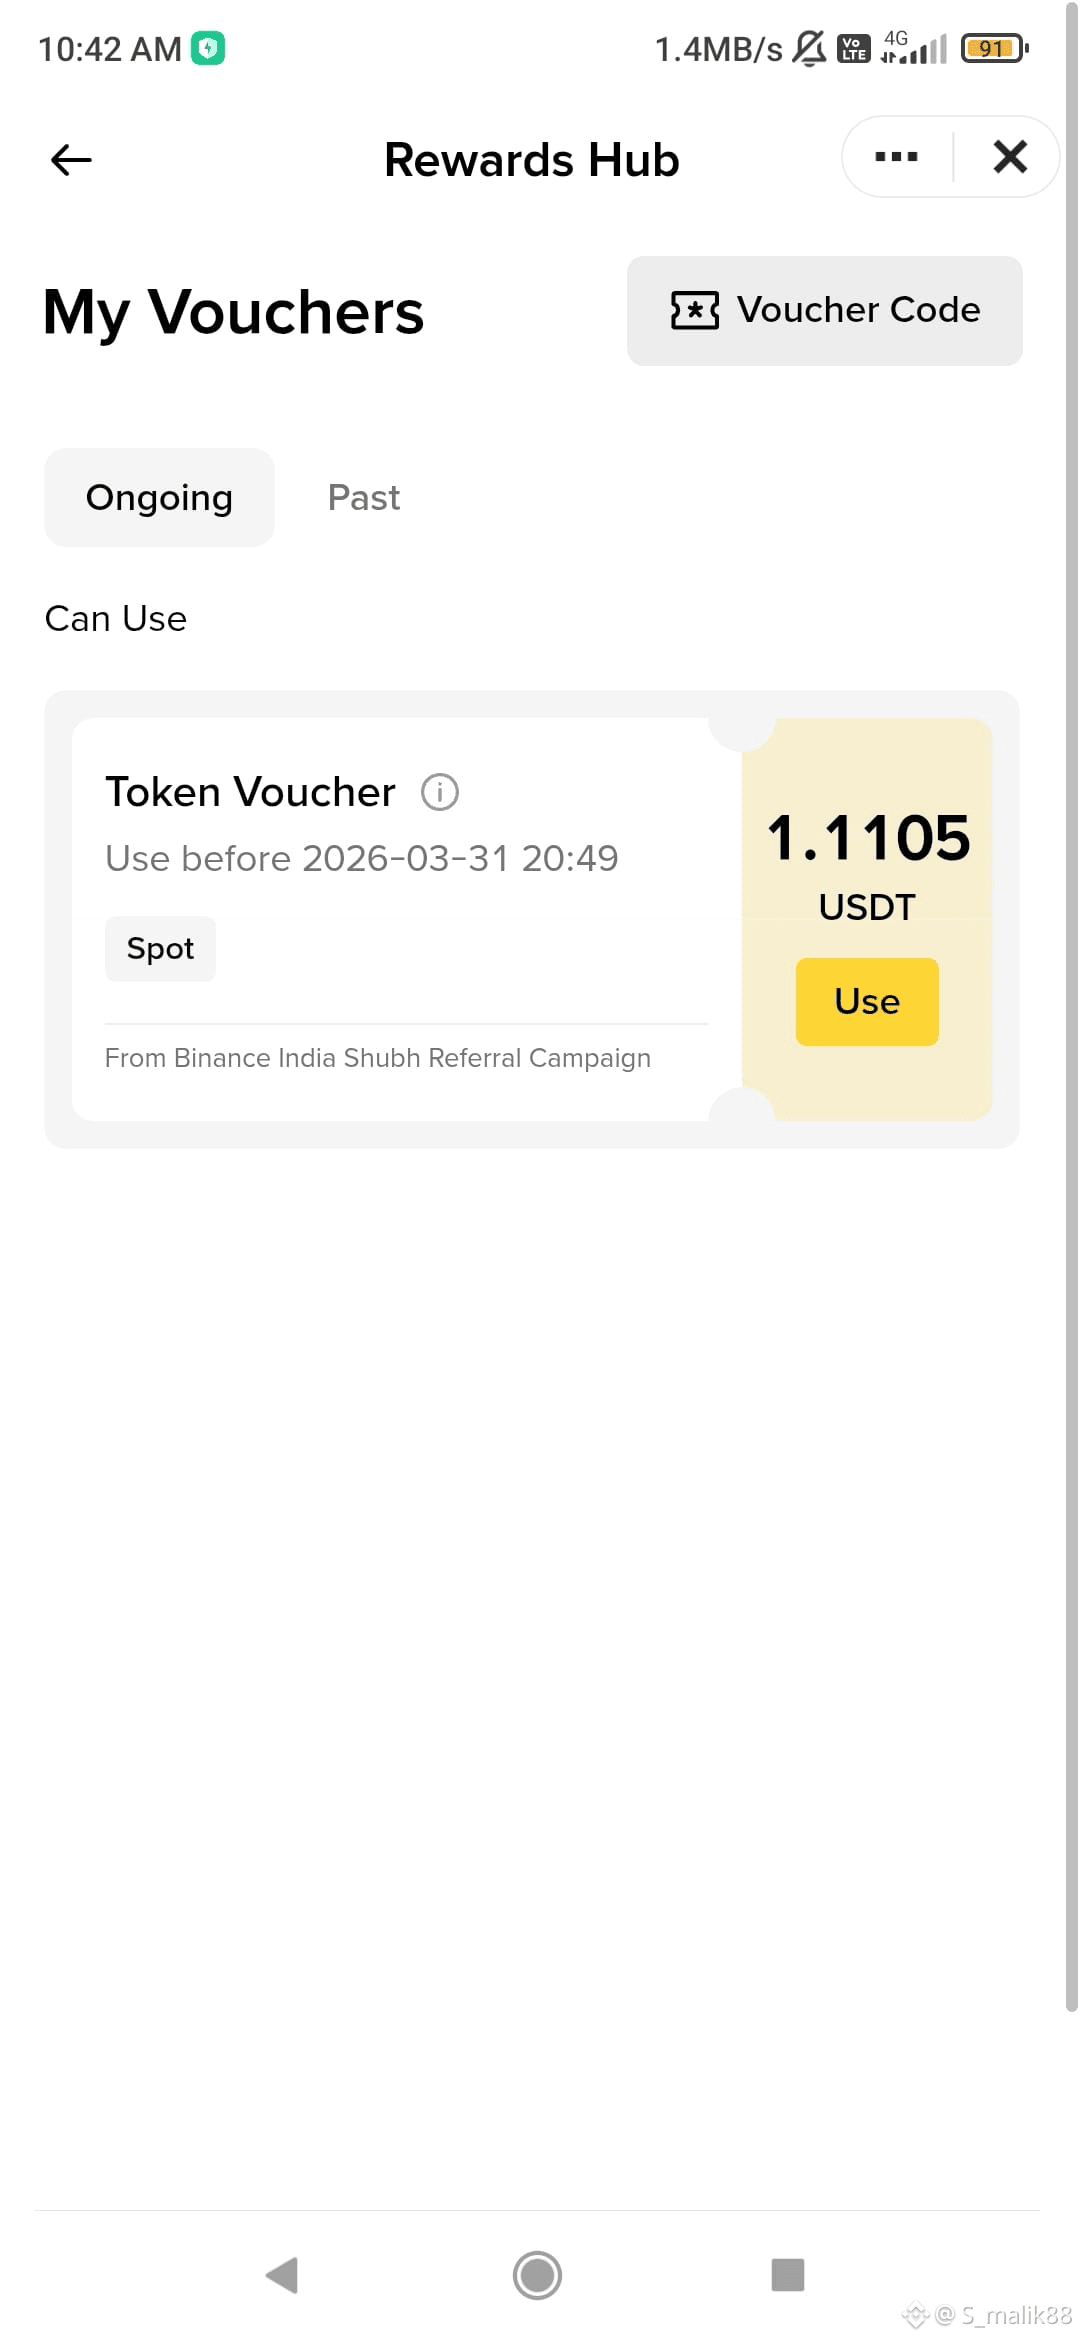Image resolution: width=1080 pixels, height=2340 pixels.
Task: Switch to the Past vouchers tab
Action: click(x=364, y=498)
